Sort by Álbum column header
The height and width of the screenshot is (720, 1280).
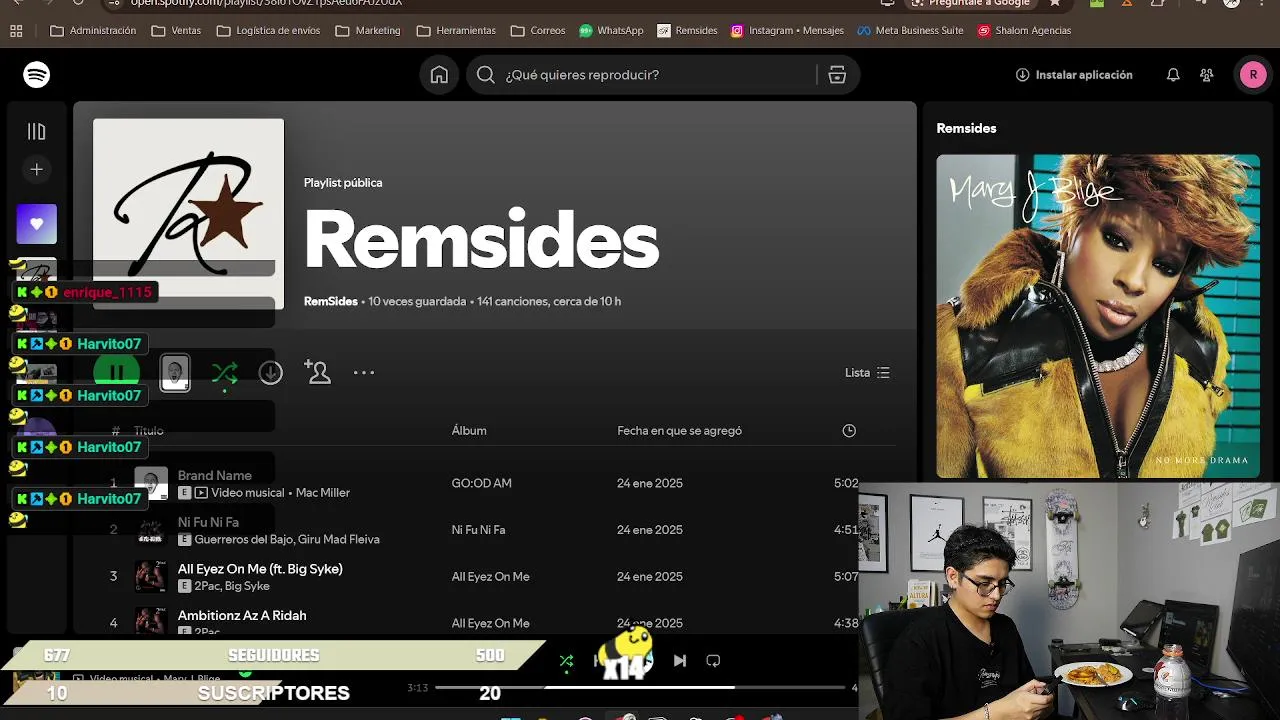pyautogui.click(x=469, y=431)
